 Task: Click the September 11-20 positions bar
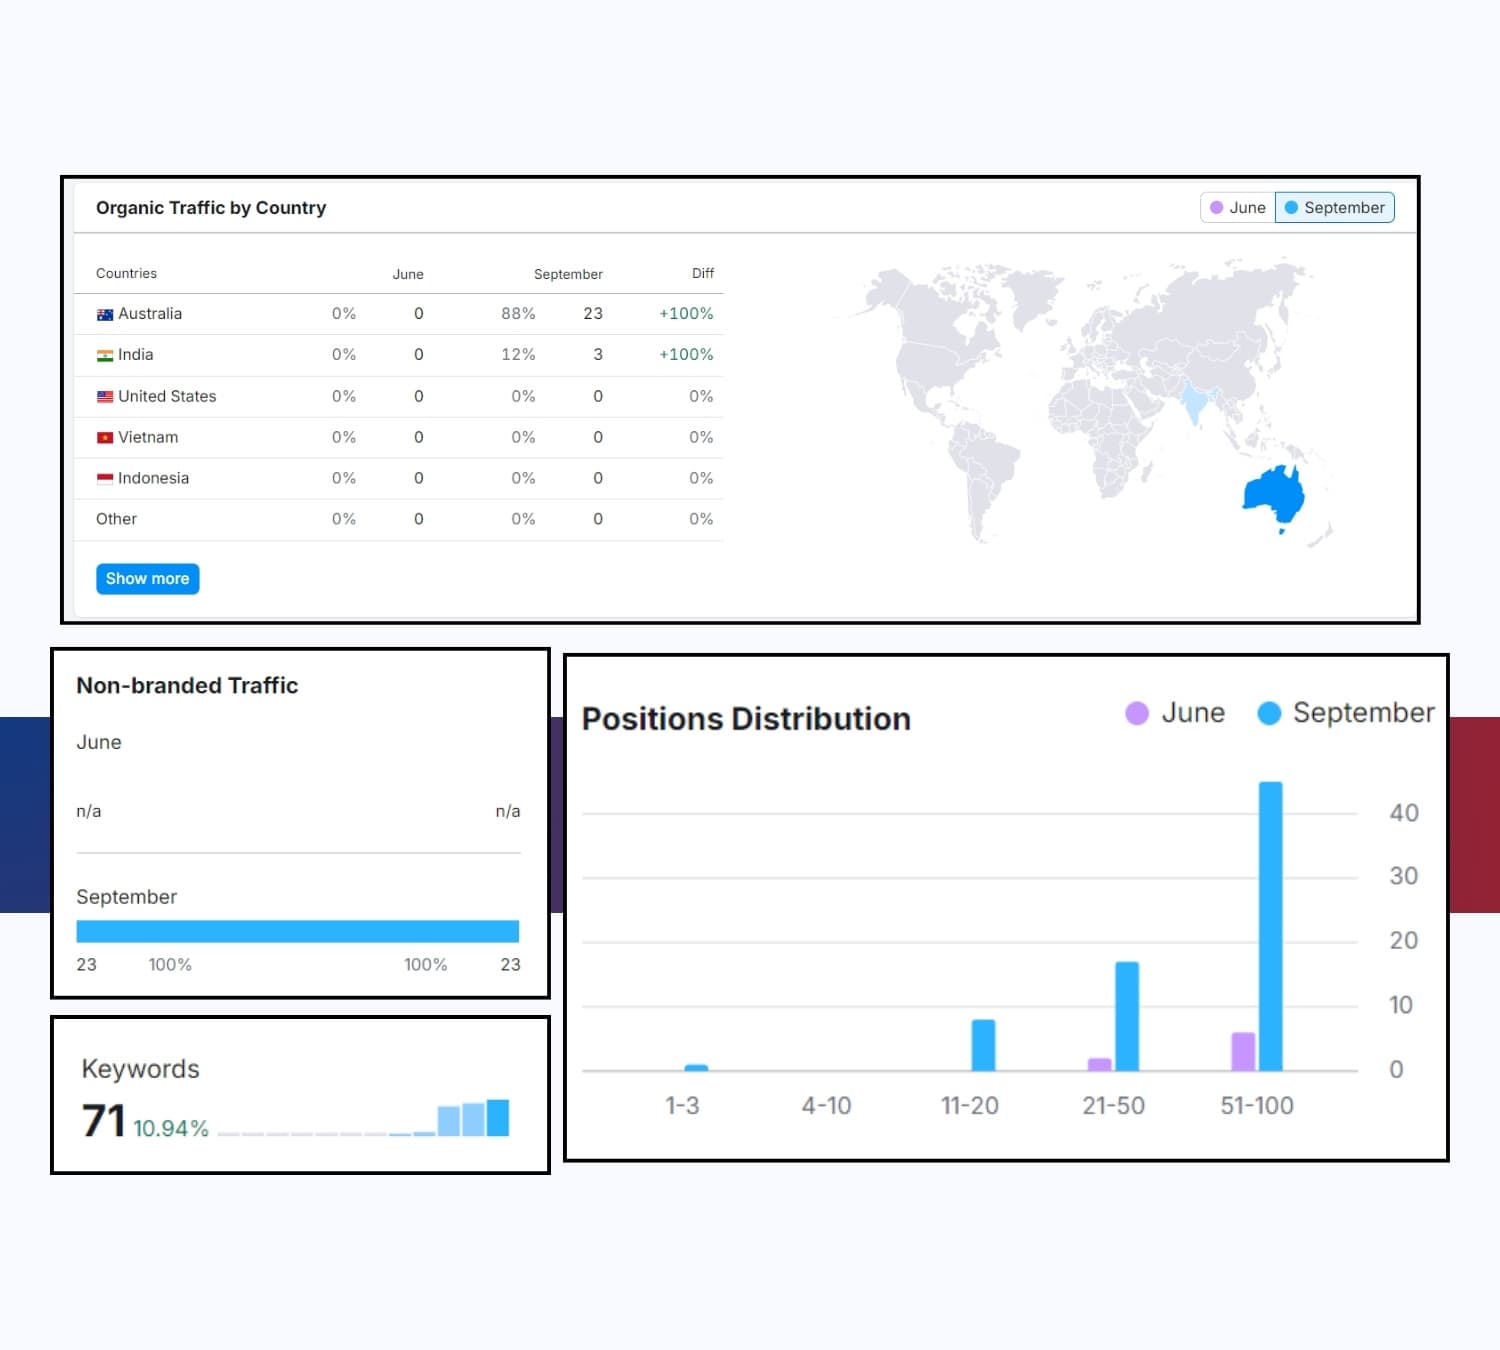tap(983, 1045)
